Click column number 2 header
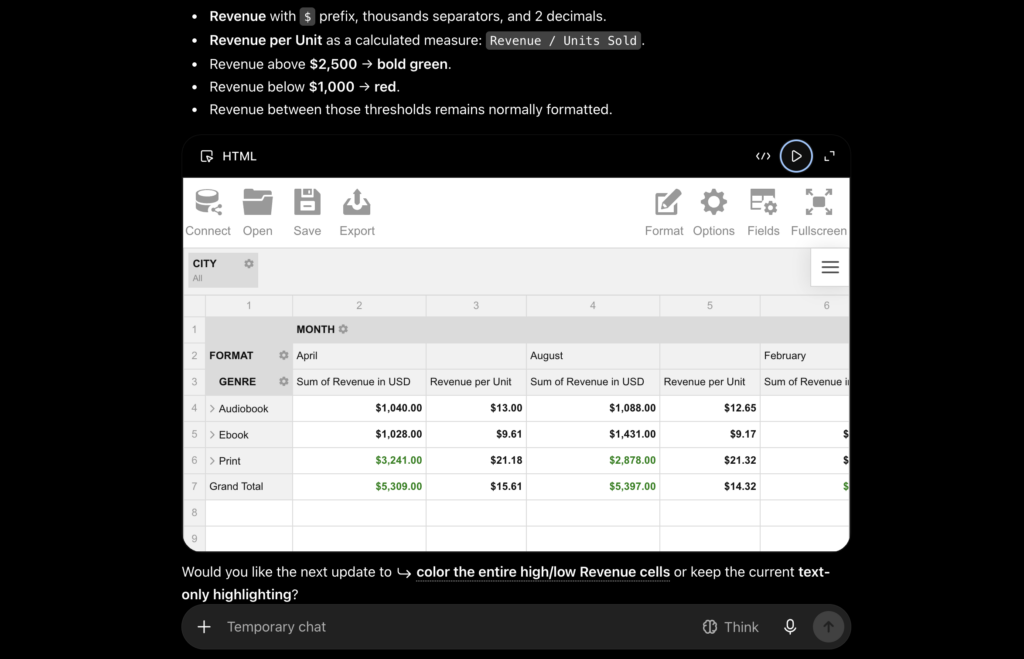1024x659 pixels. (x=359, y=306)
